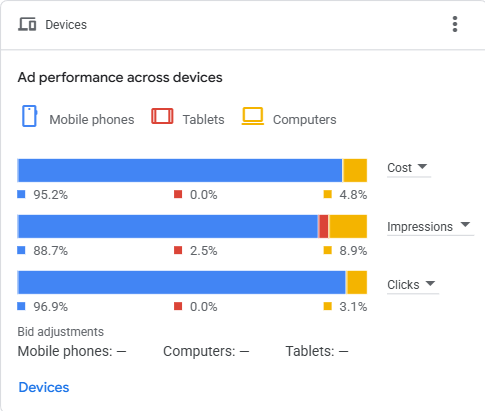Image resolution: width=485 pixels, height=411 pixels.
Task: Open the Cost metric dropdown
Action: (409, 167)
